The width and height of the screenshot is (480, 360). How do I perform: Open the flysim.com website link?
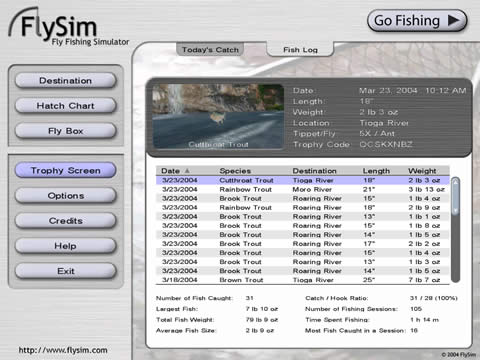(x=63, y=350)
